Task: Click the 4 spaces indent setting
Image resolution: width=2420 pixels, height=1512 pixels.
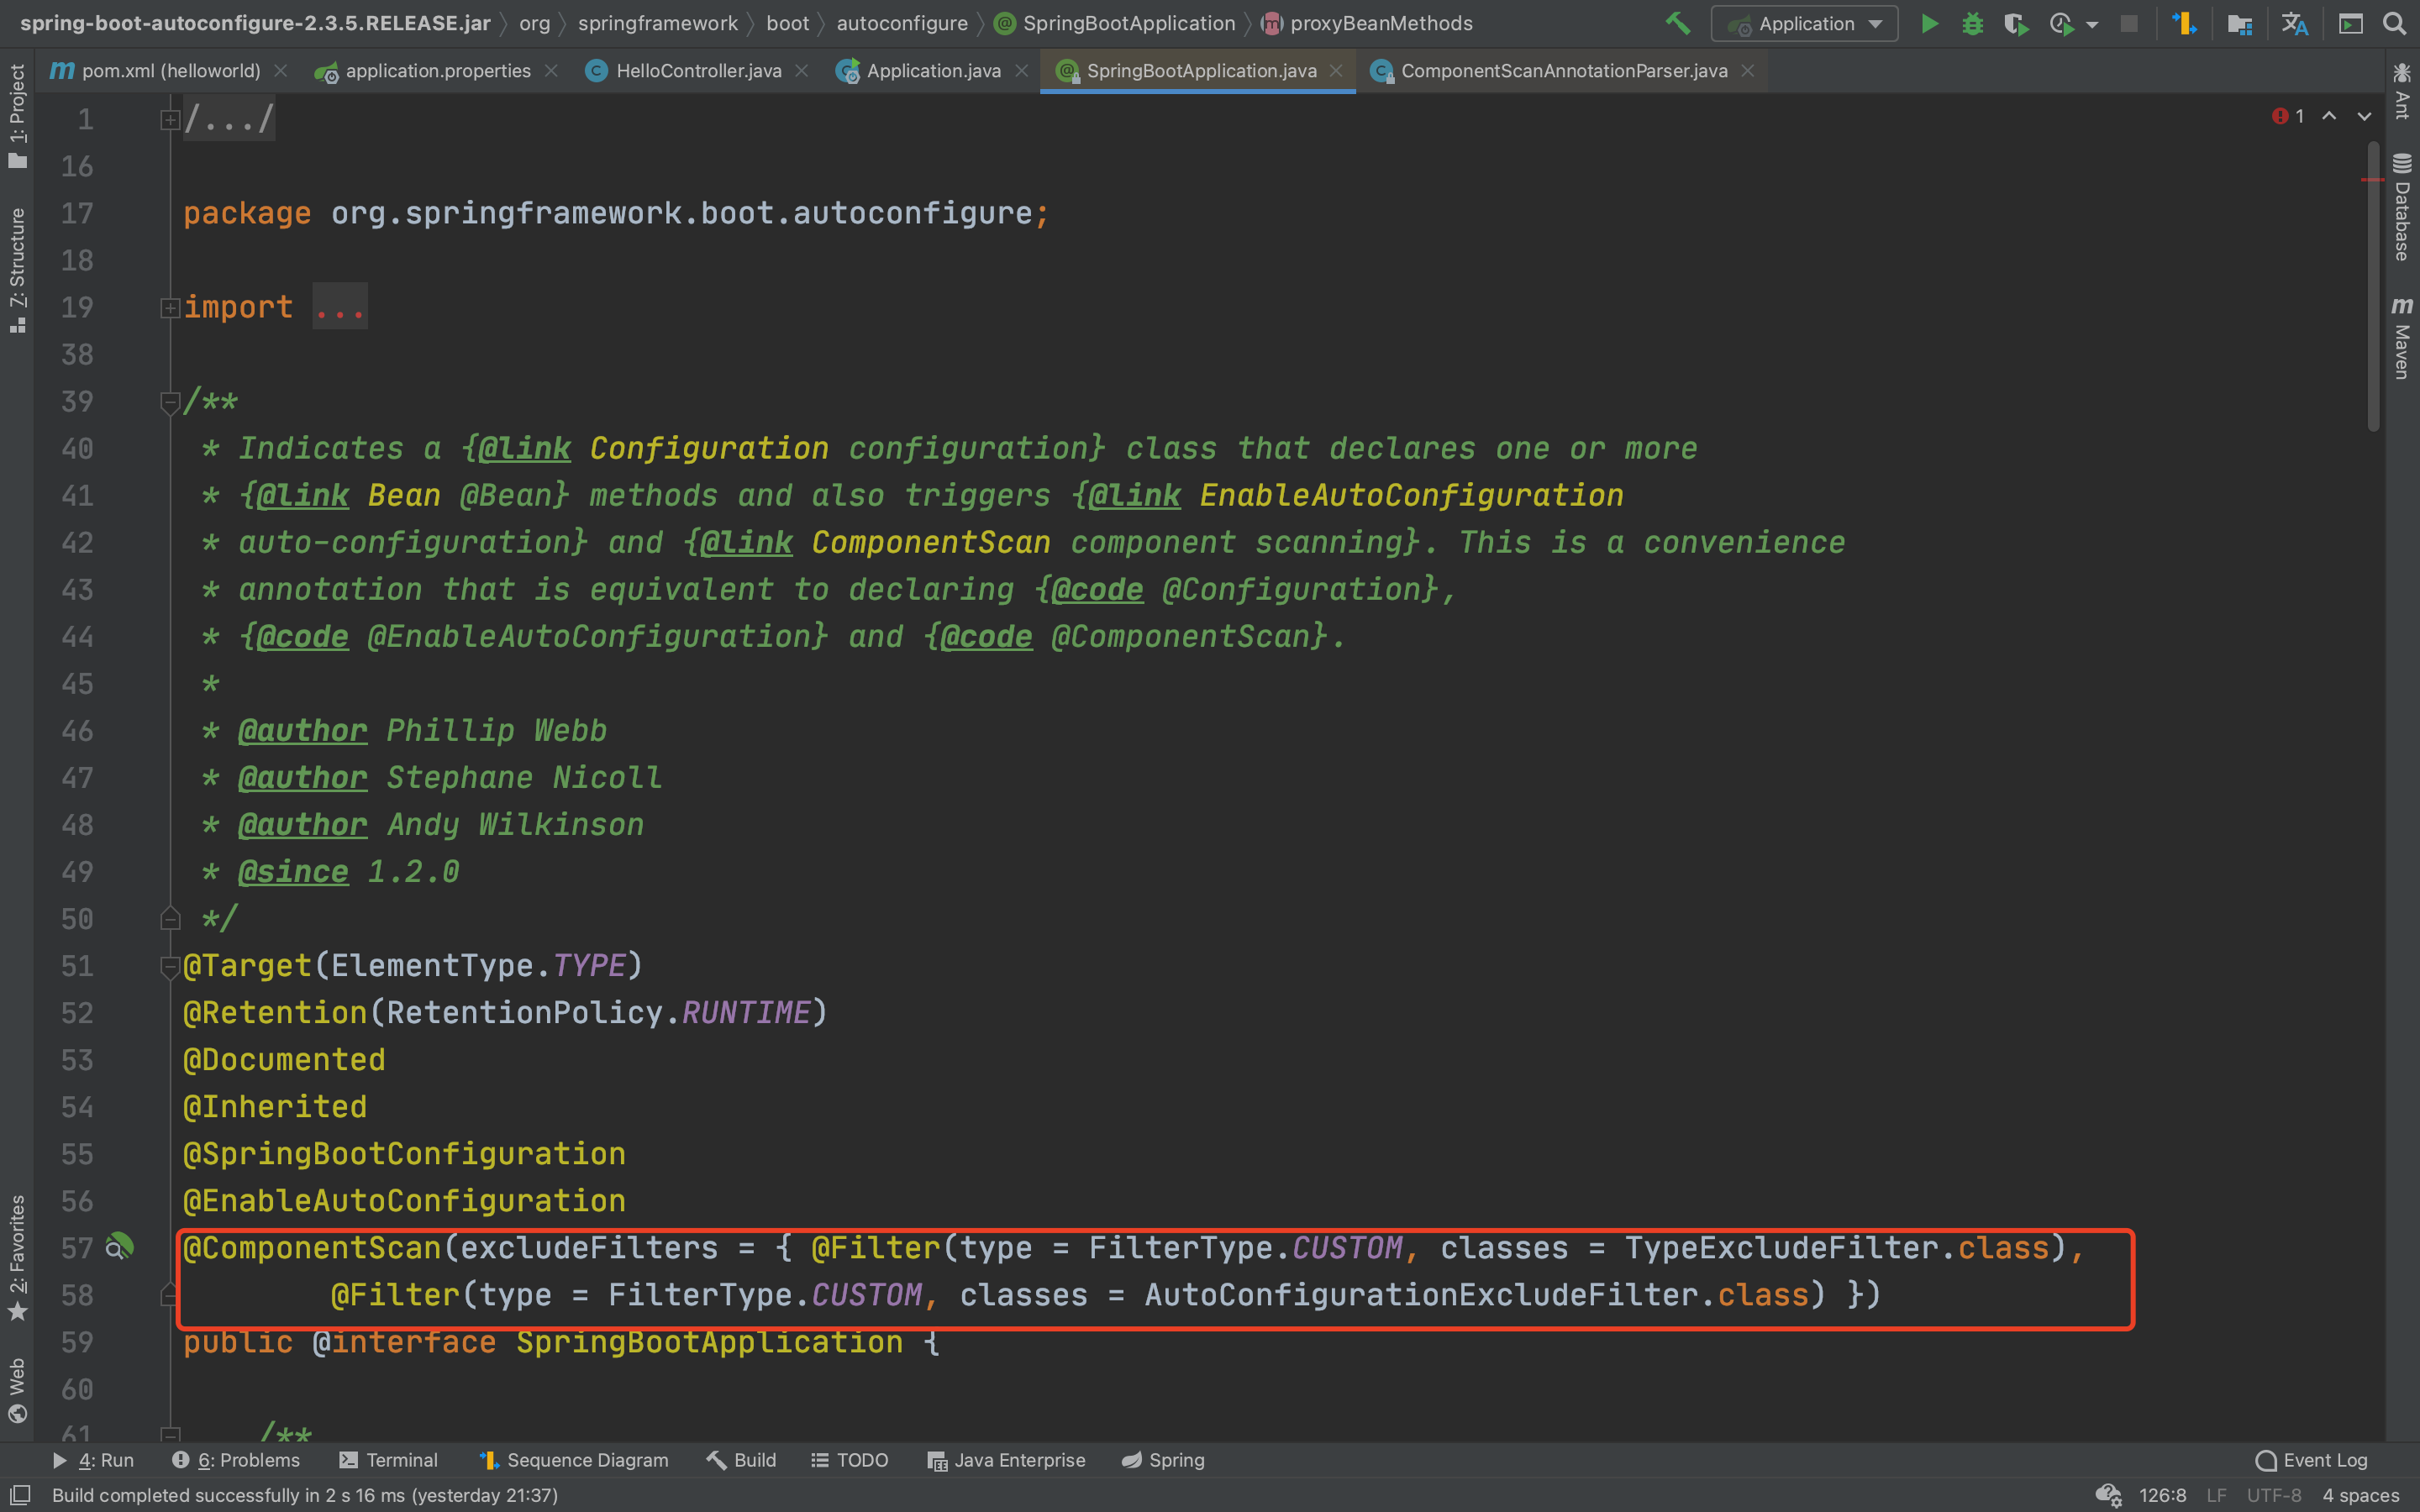Action: [x=2360, y=1495]
